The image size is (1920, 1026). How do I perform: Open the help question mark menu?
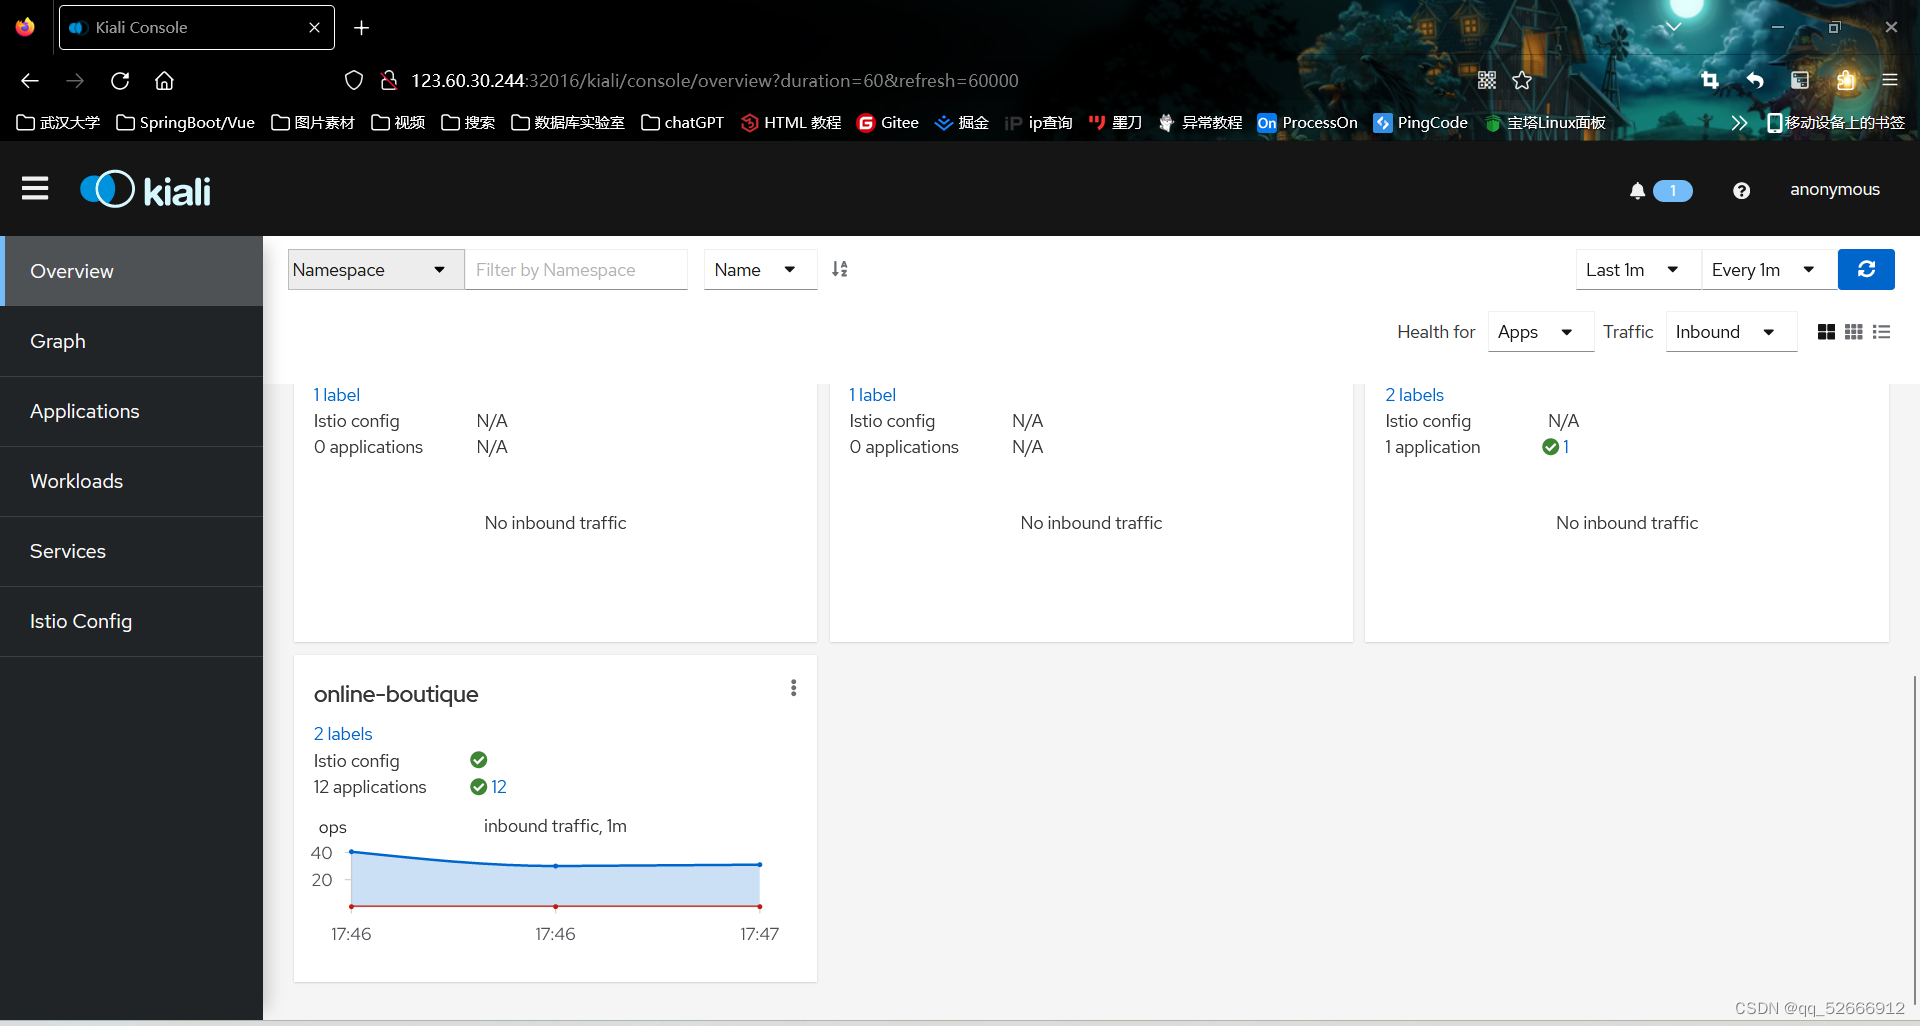point(1741,190)
